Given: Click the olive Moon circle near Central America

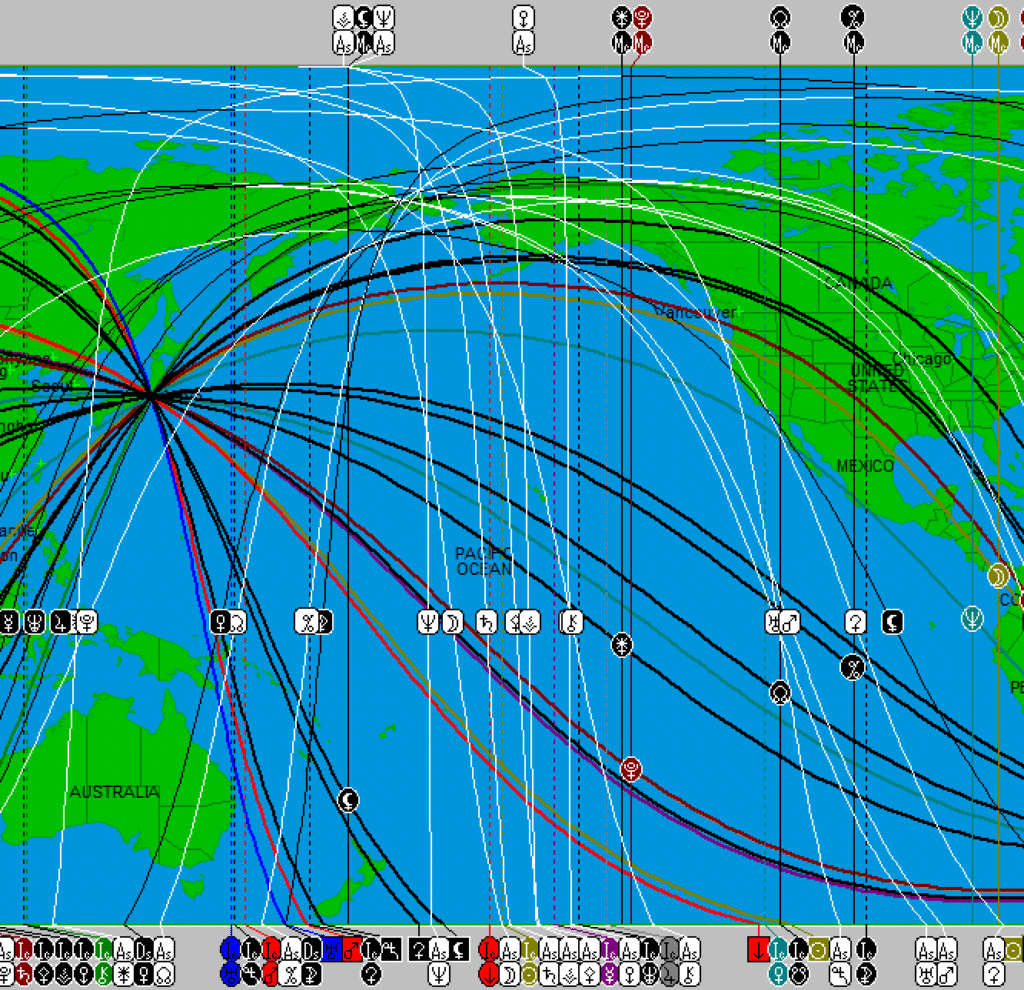Looking at the screenshot, I should (x=998, y=576).
